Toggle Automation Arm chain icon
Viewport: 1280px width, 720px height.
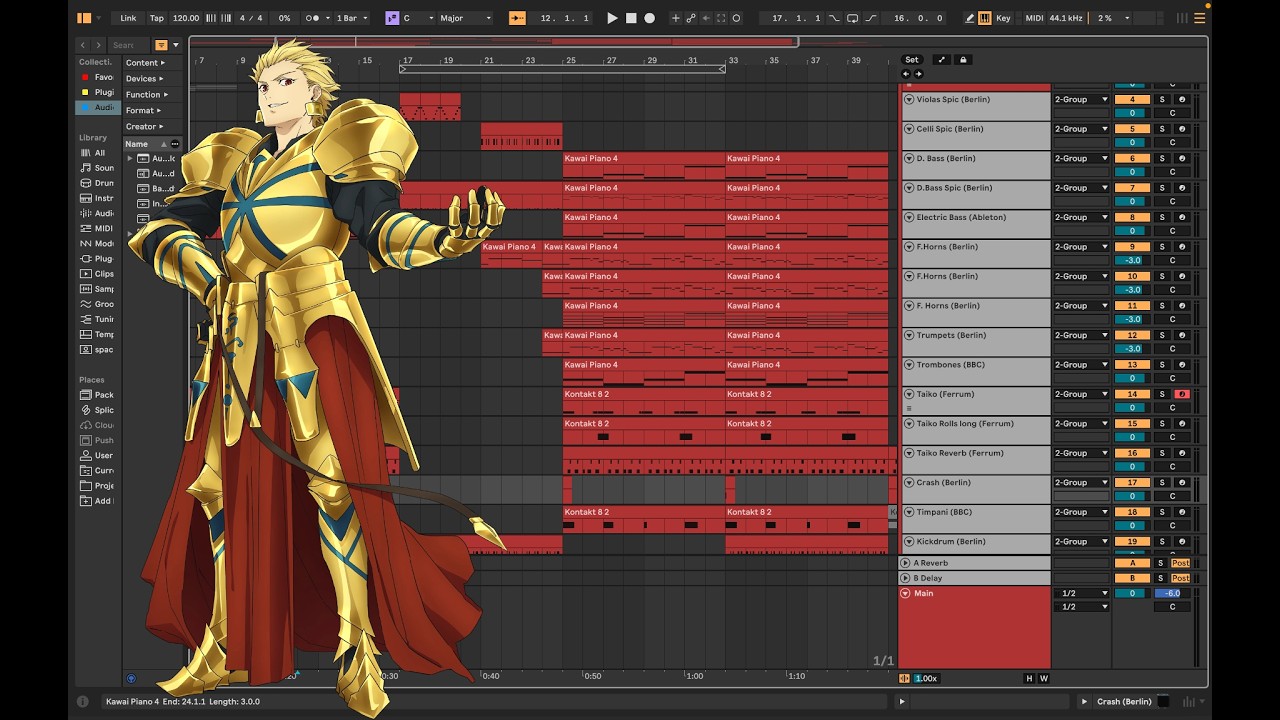coord(691,18)
